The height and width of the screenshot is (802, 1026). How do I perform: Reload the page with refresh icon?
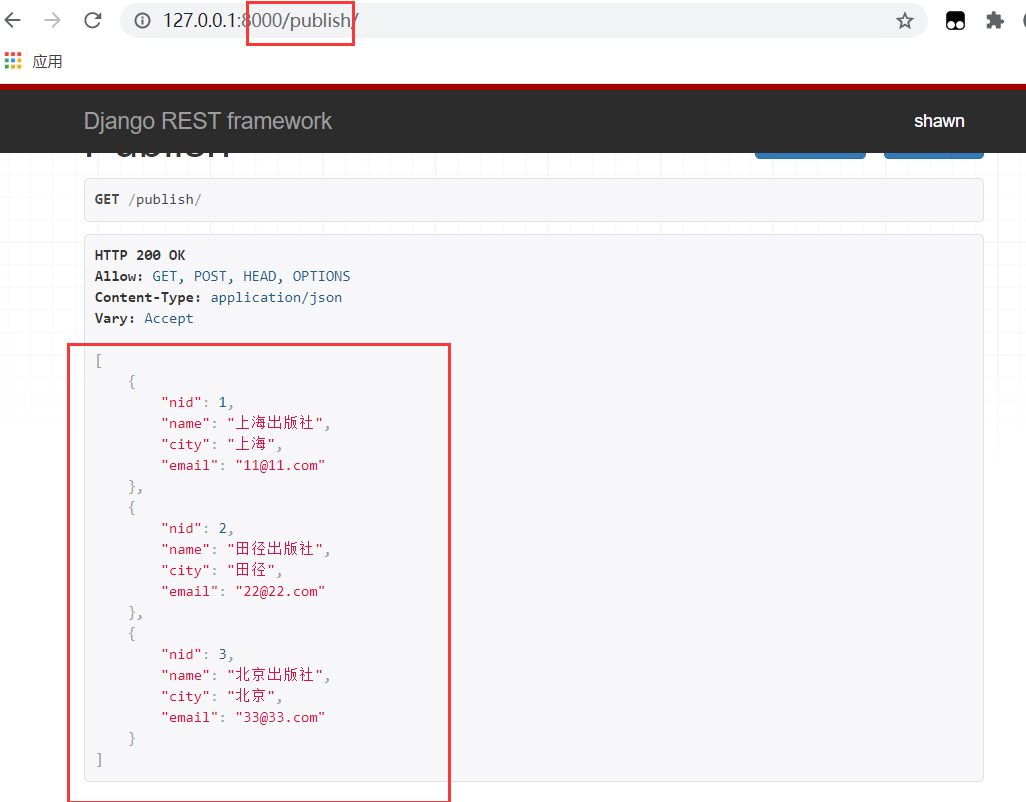click(x=93, y=20)
